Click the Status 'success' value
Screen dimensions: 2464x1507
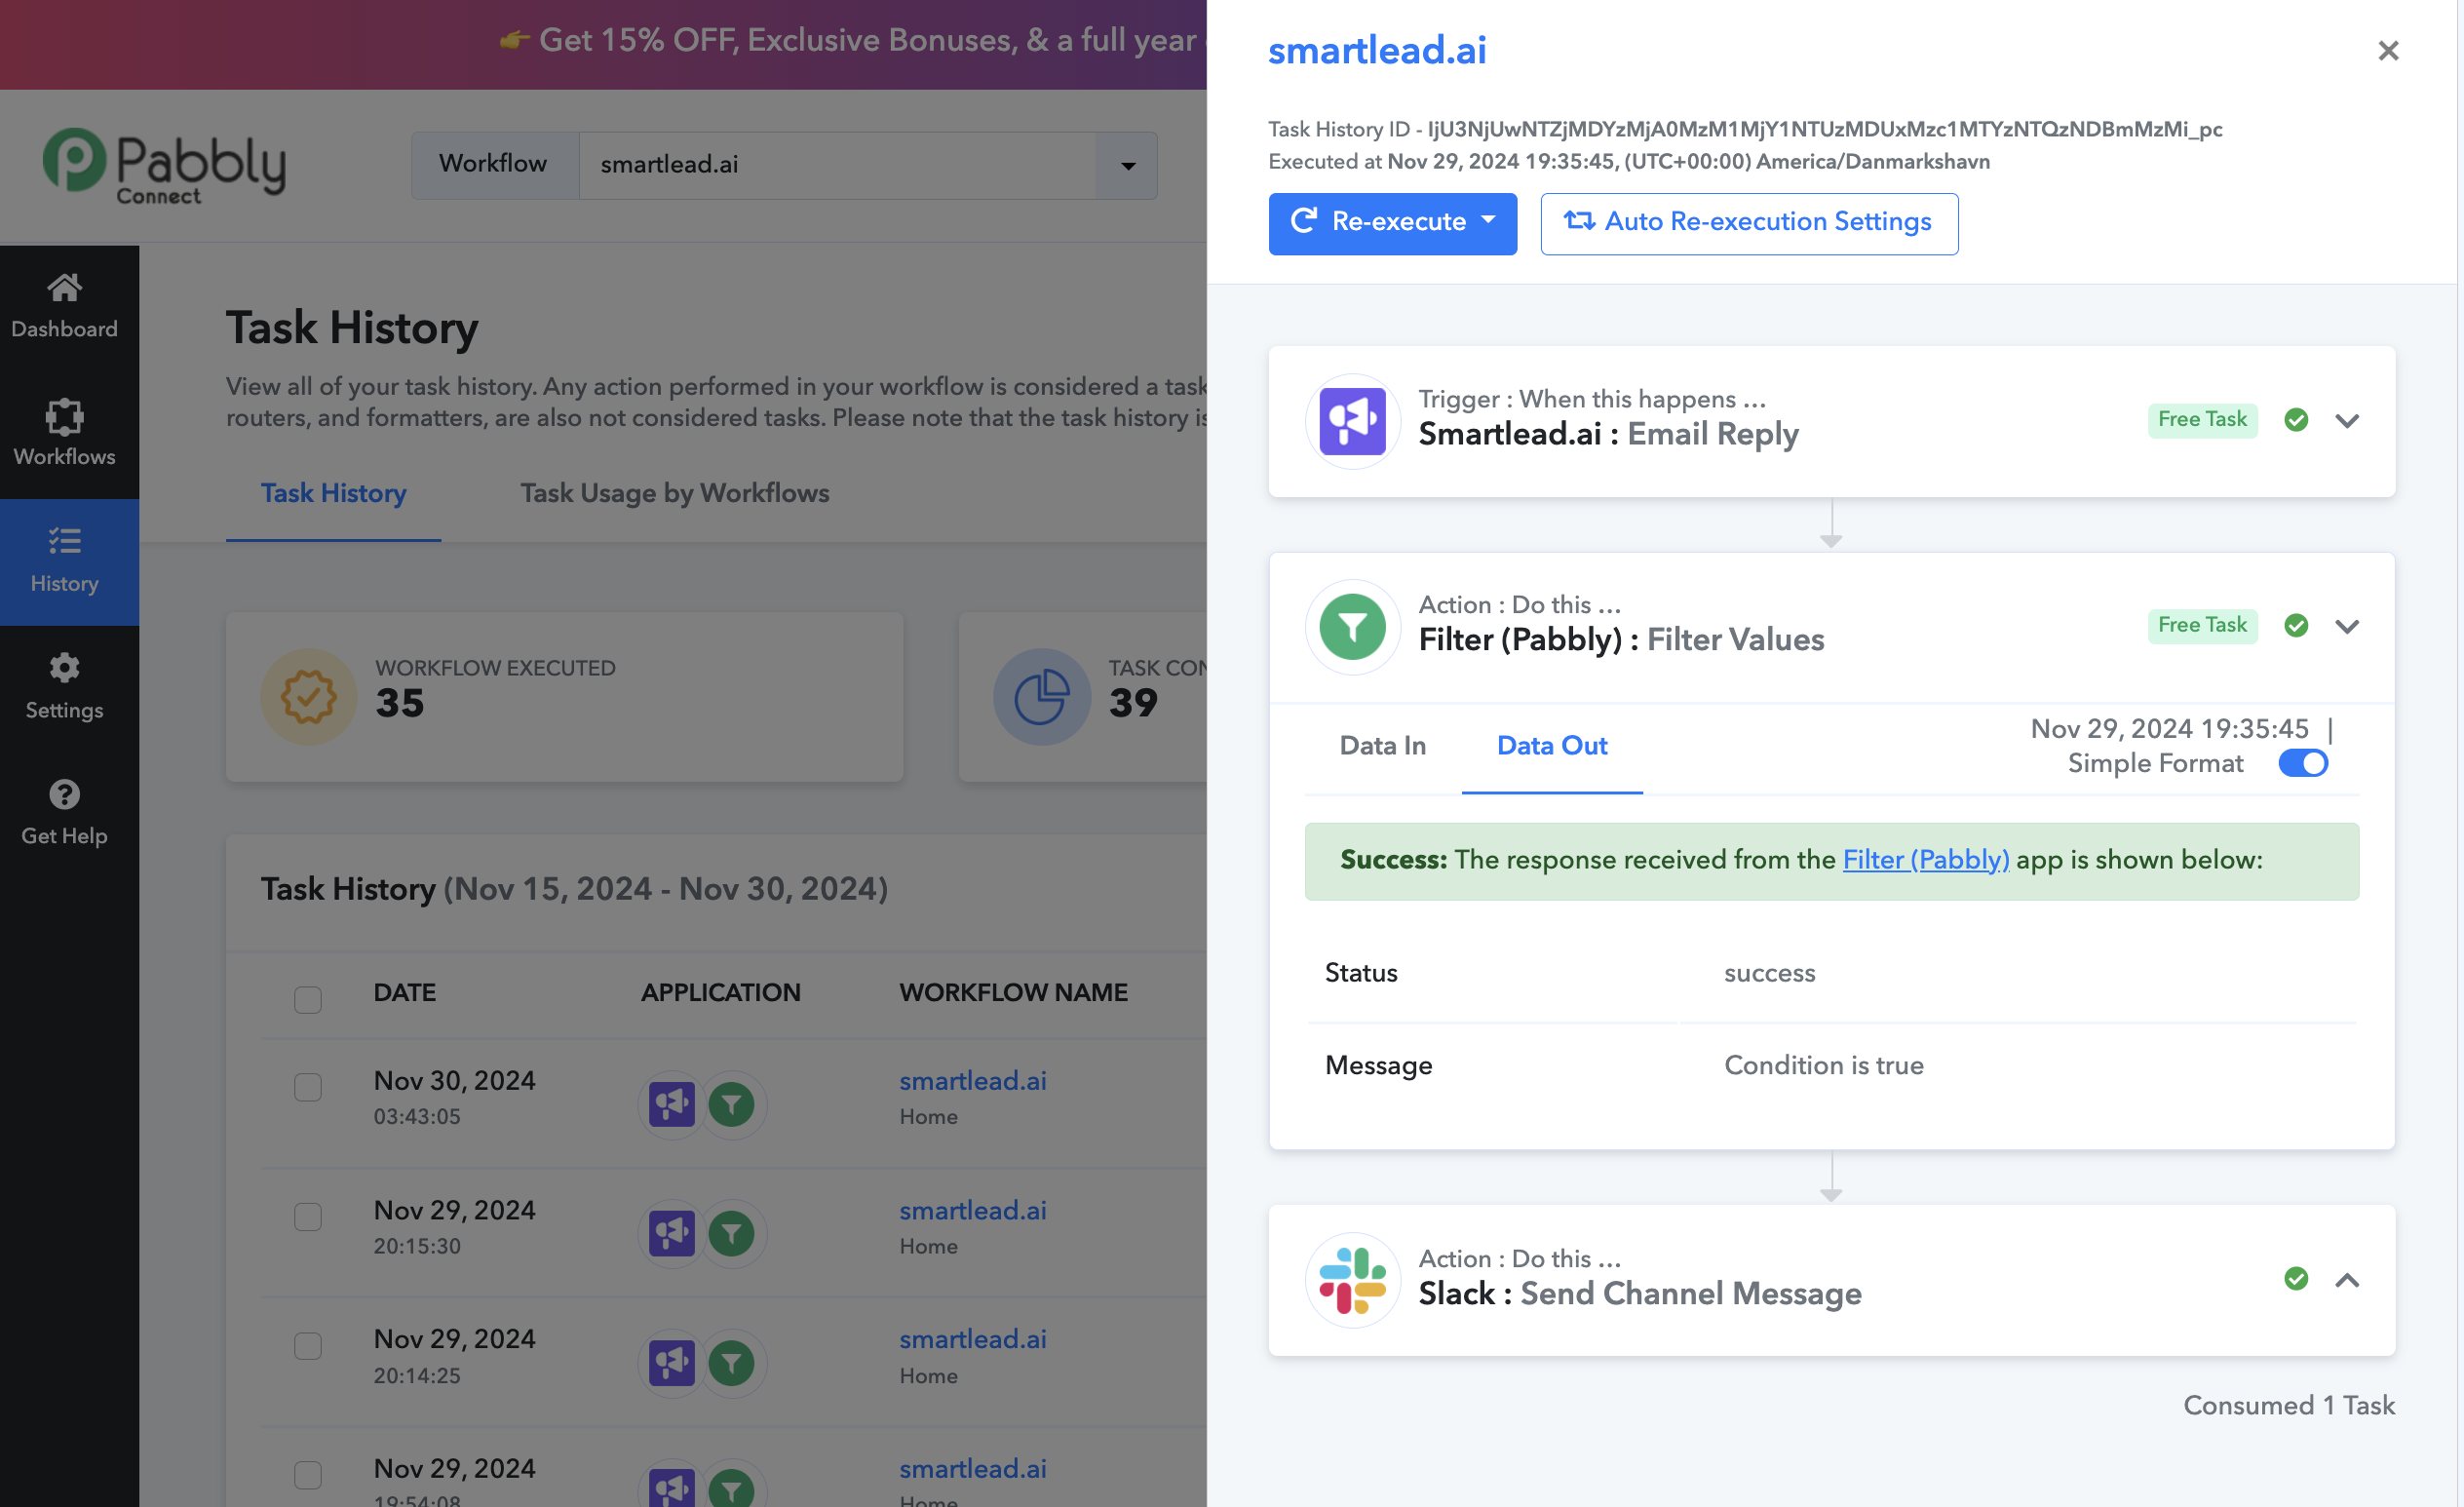1769,974
